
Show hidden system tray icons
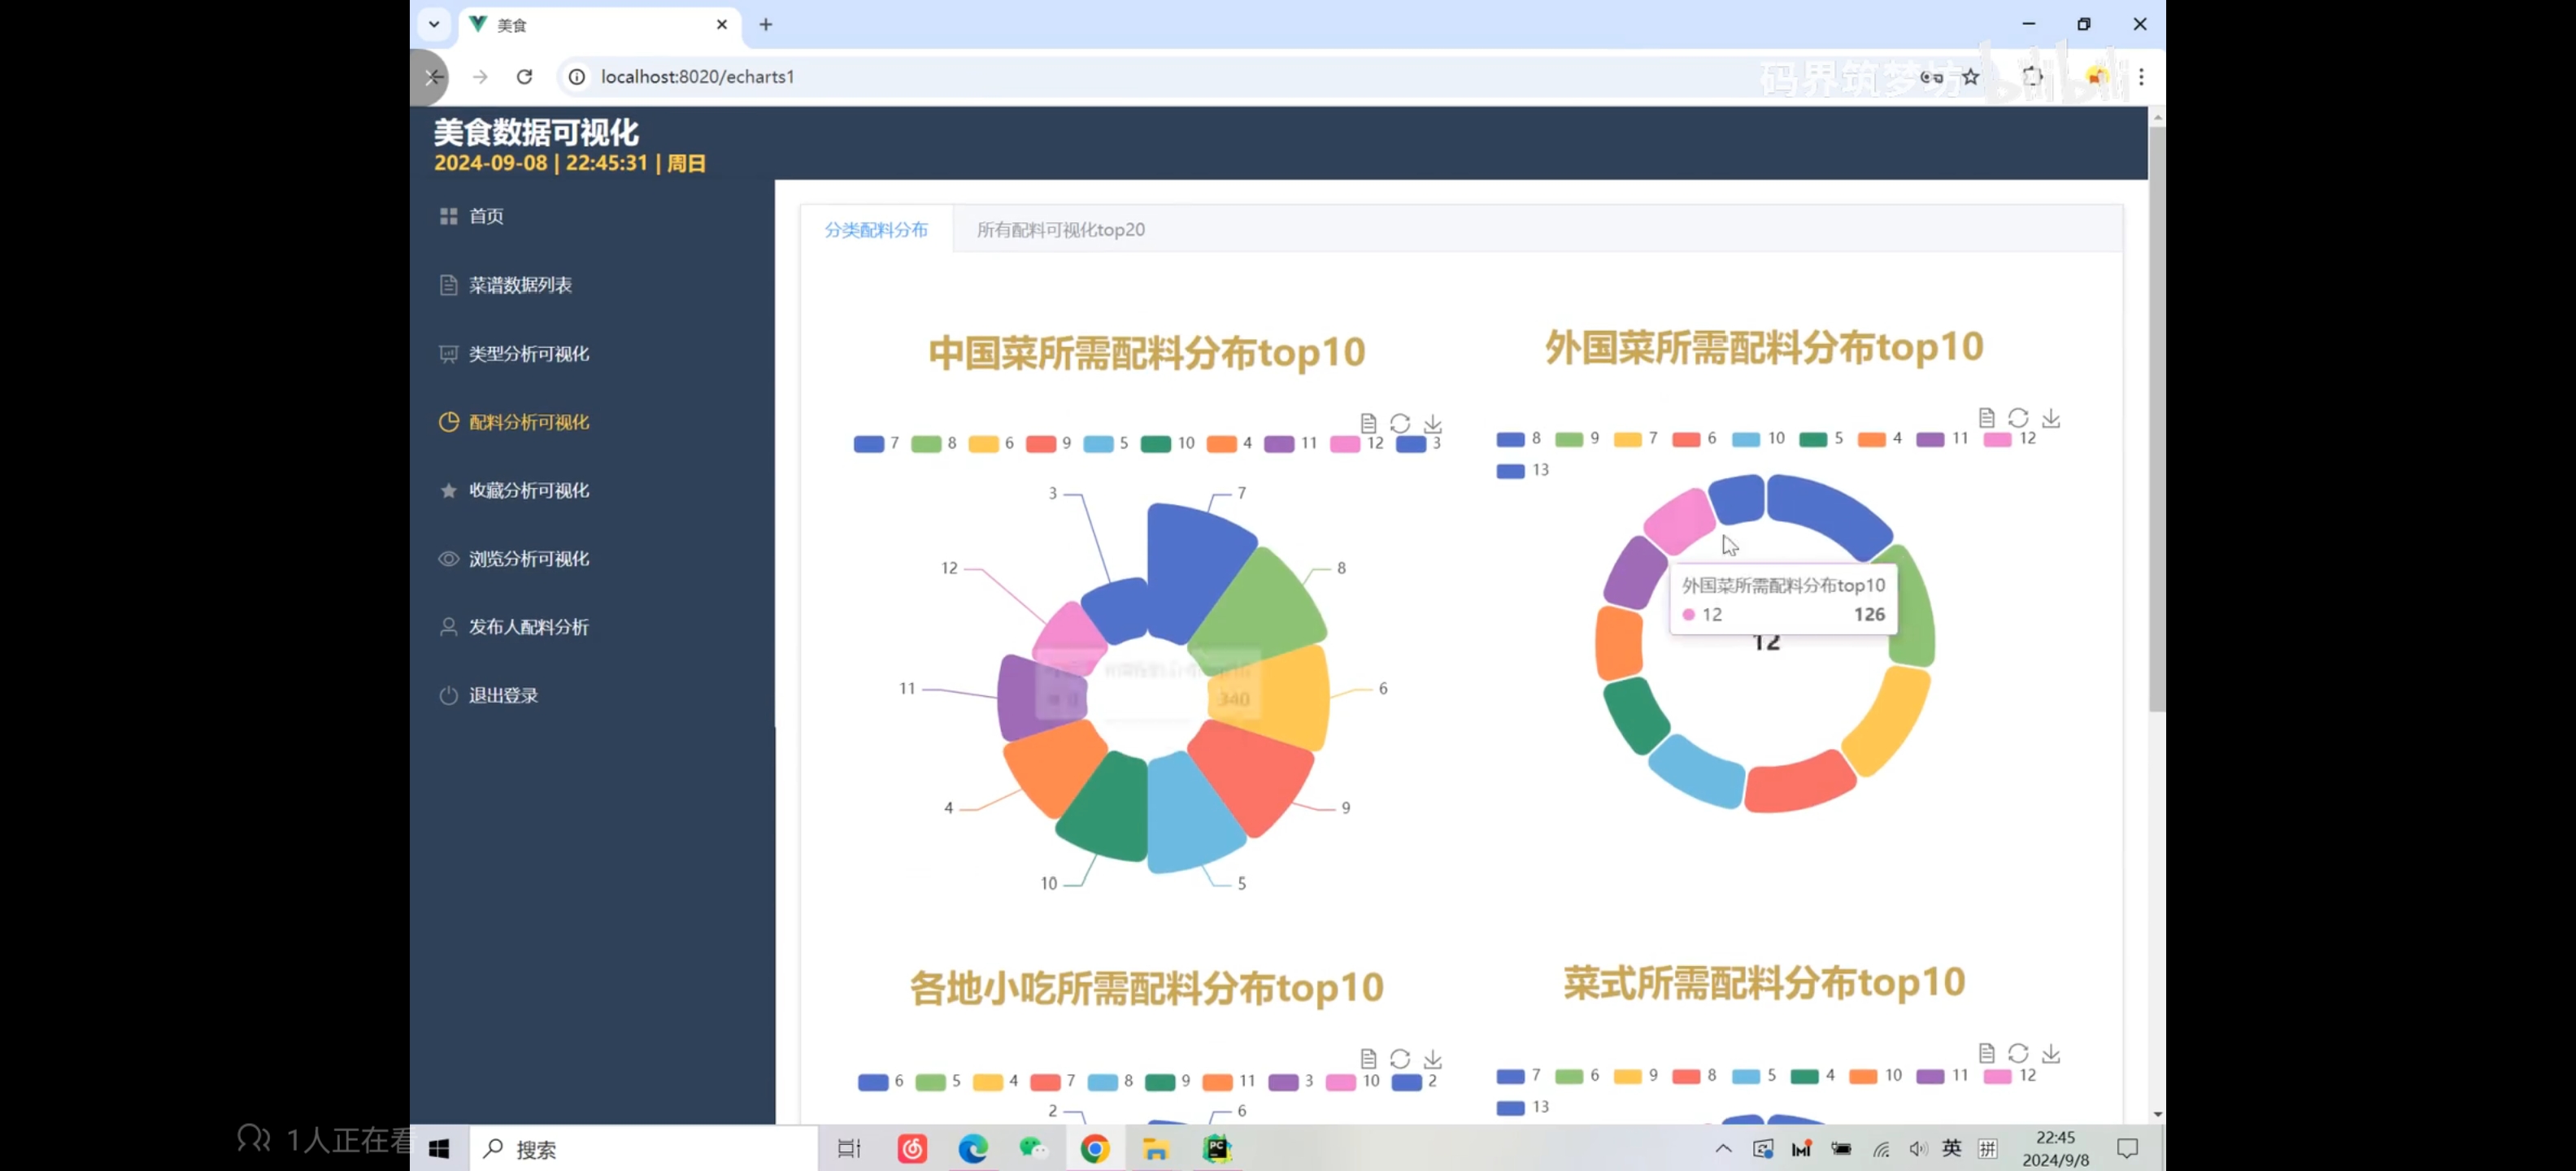1723,1148
